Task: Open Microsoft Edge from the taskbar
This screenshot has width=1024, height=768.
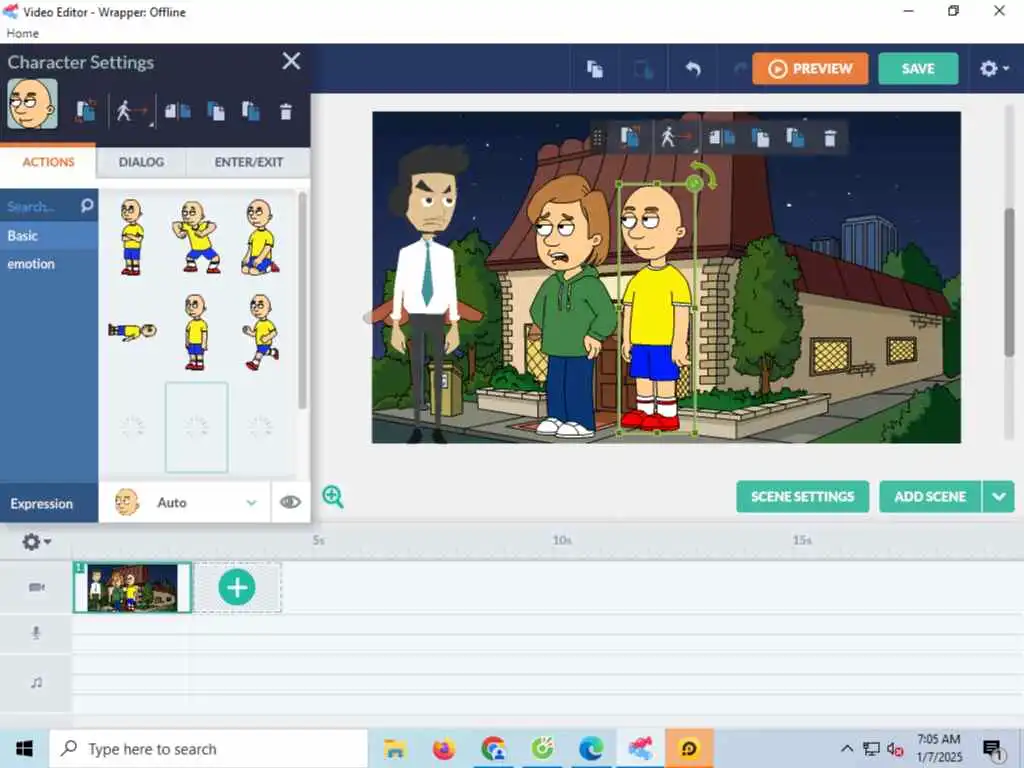Action: coord(591,748)
